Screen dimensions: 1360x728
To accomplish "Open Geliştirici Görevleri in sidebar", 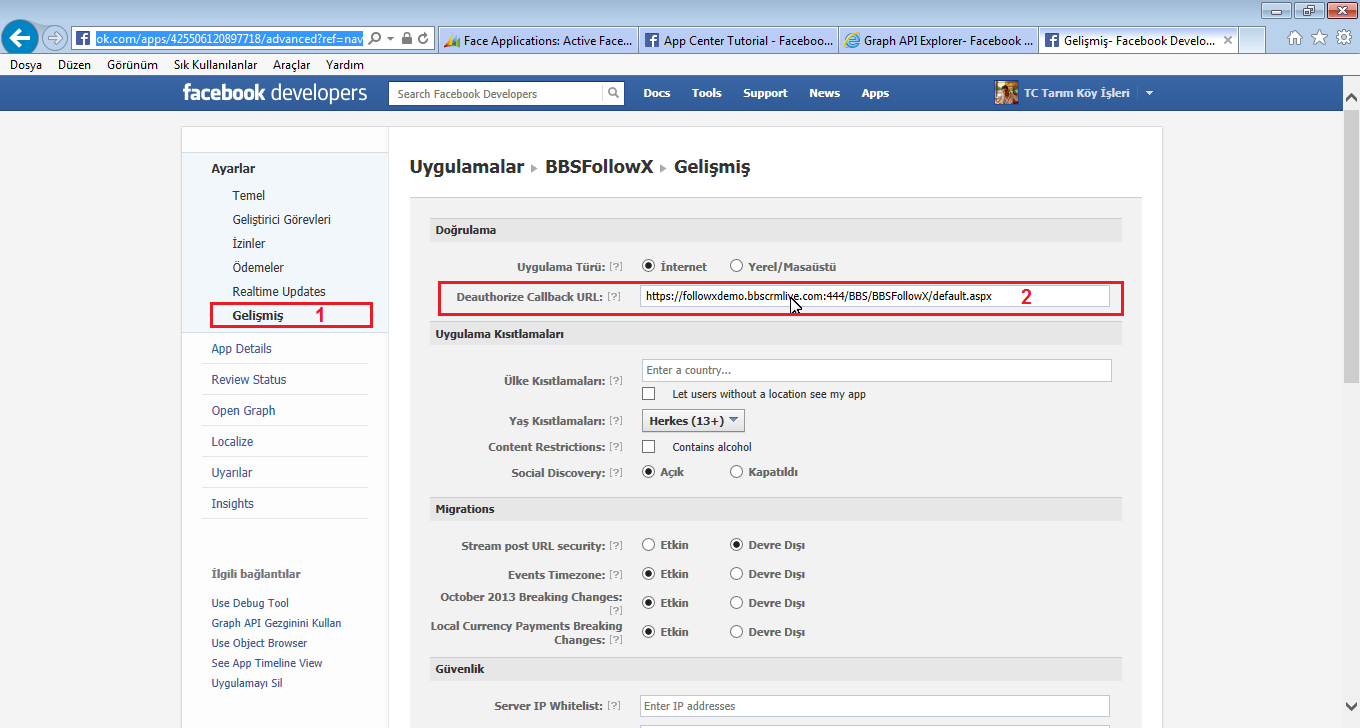I will pyautogui.click(x=281, y=220).
